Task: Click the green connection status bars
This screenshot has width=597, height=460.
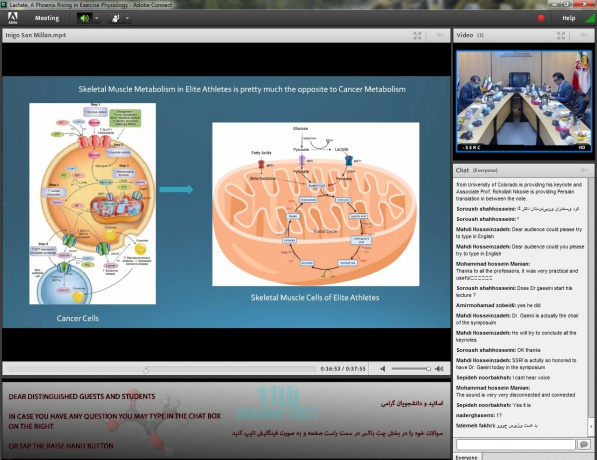Action: [591, 18]
